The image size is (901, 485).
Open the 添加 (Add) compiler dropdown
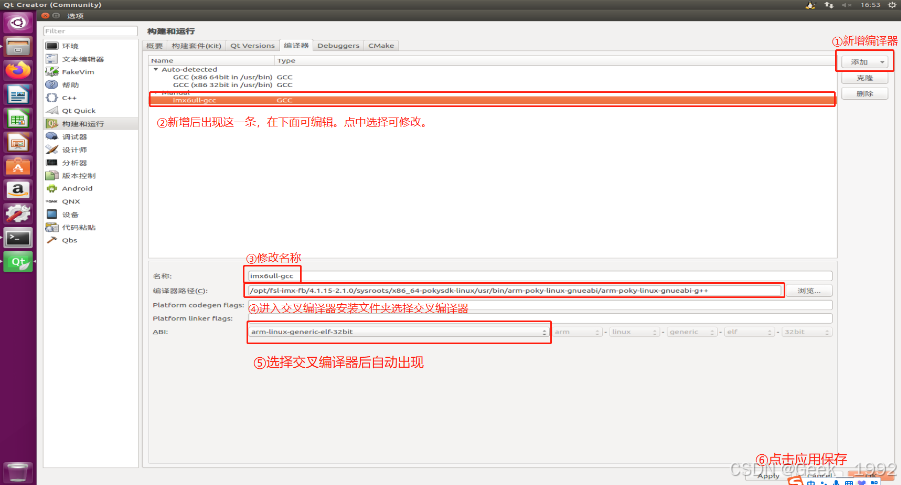(865, 62)
